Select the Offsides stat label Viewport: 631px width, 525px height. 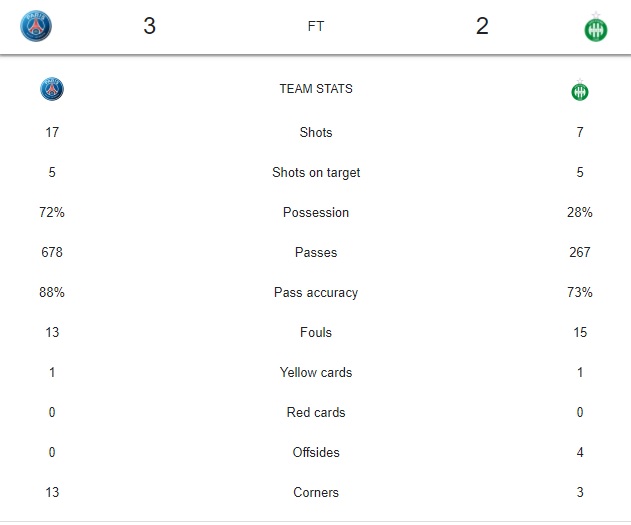coord(316,452)
